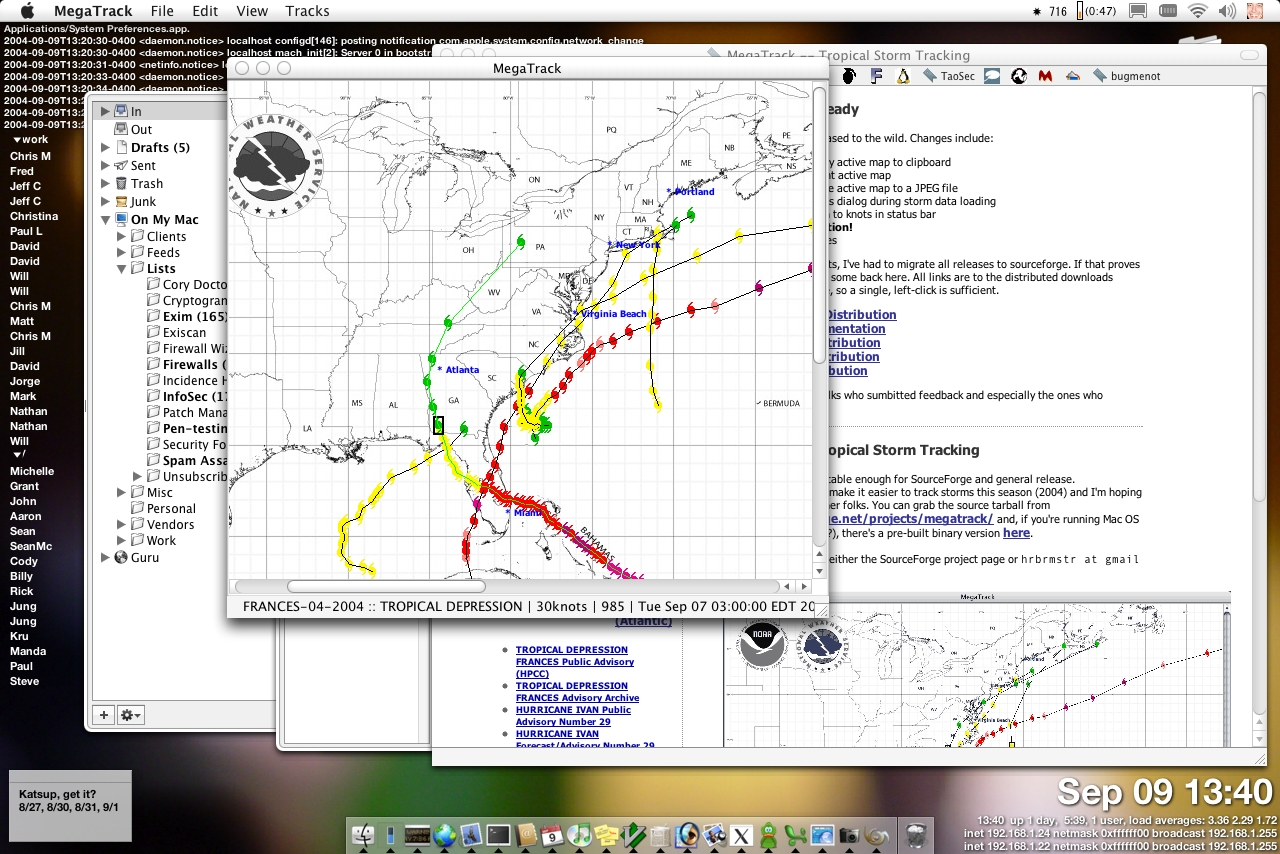This screenshot has height=854, width=1280.
Task: Expand the Vendors folder
Action: 122,524
